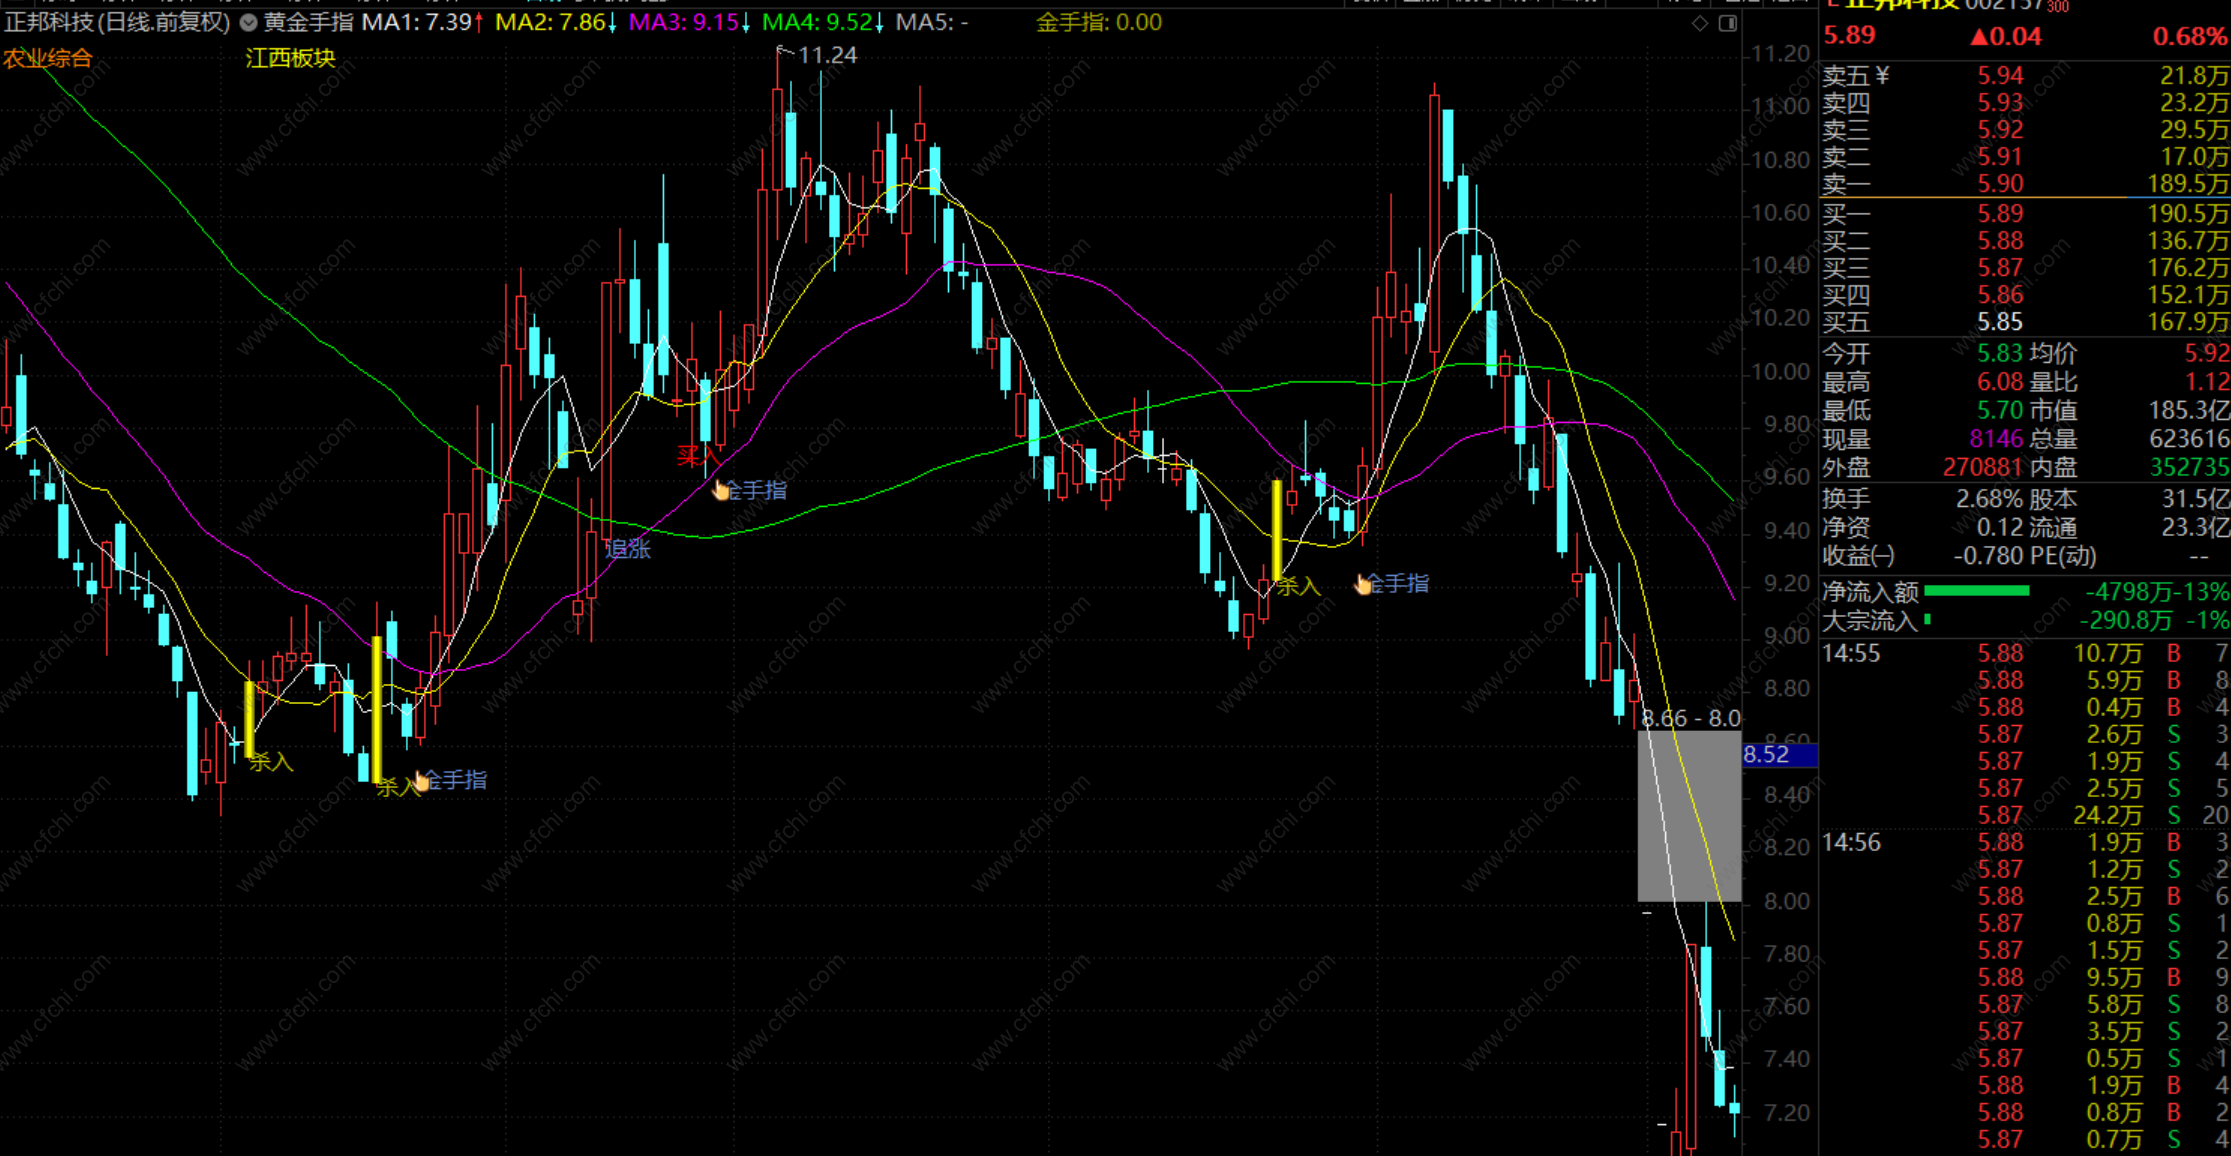2231x1156 pixels.
Task: Click the green 净流入额 progress bar
Action: pyautogui.click(x=1976, y=591)
